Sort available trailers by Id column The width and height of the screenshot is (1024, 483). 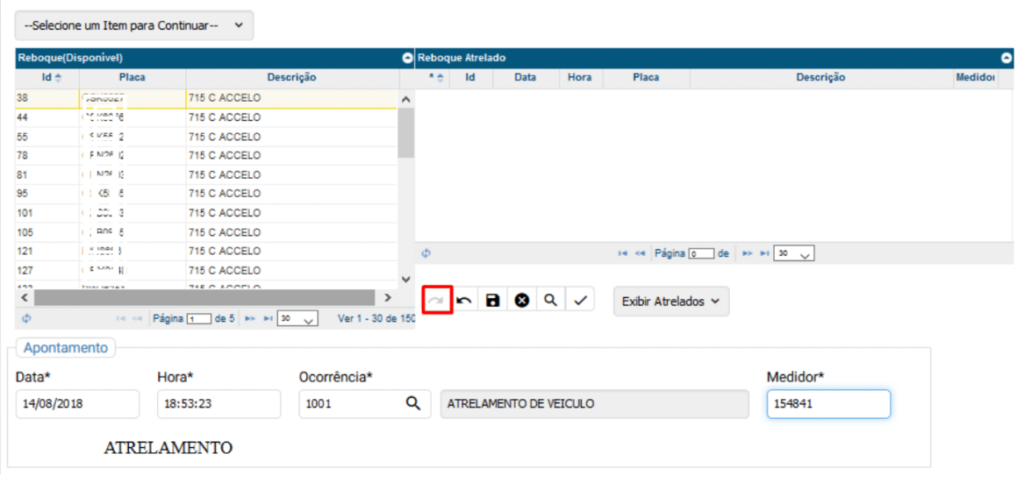pyautogui.click(x=47, y=77)
